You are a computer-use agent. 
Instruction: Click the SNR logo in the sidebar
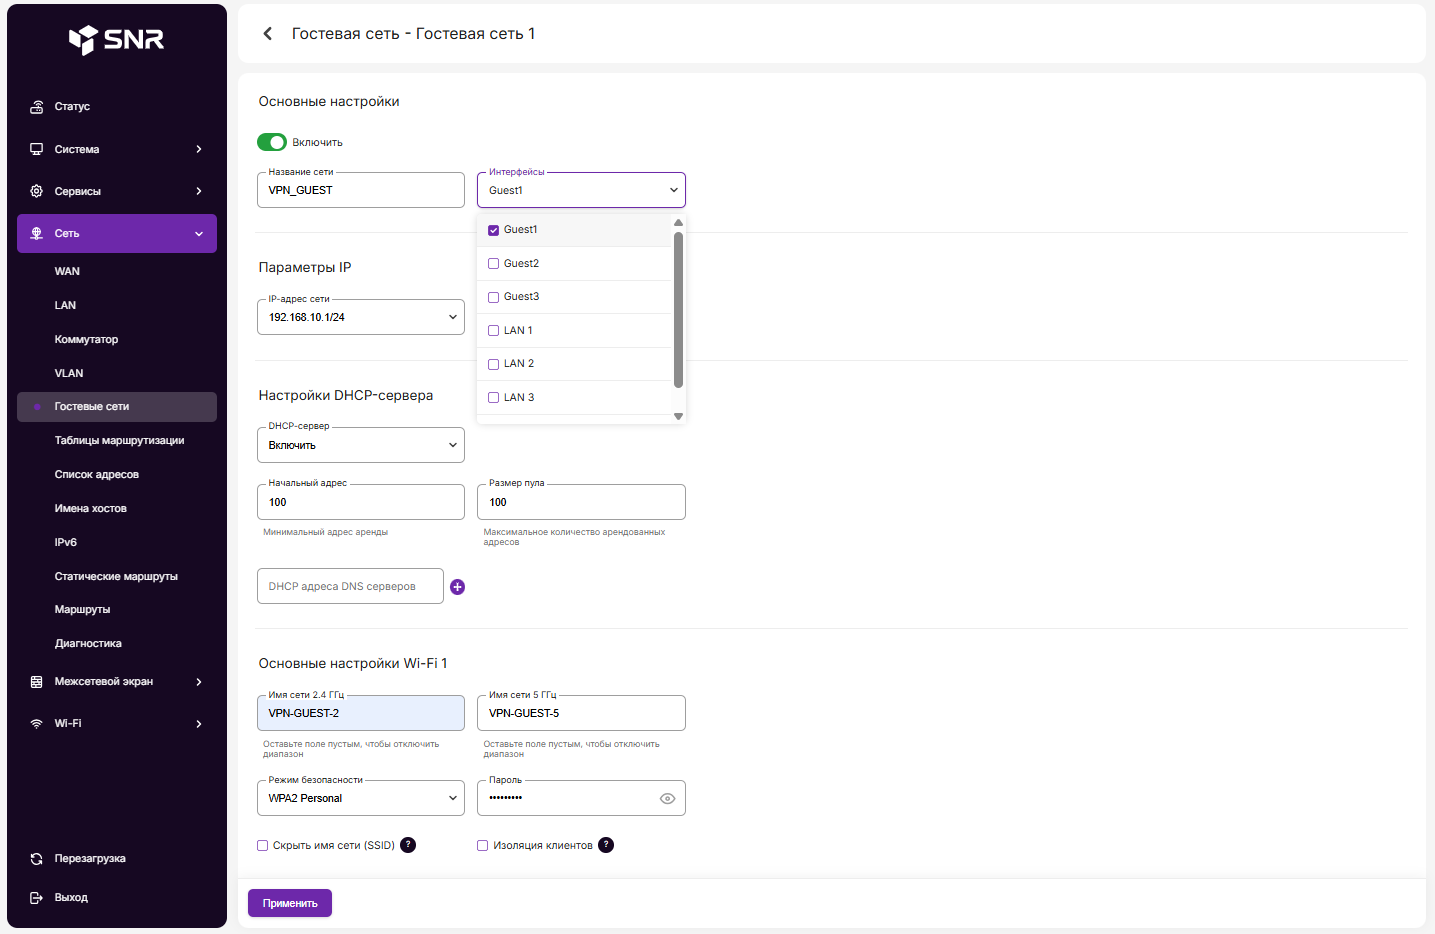coord(116,39)
